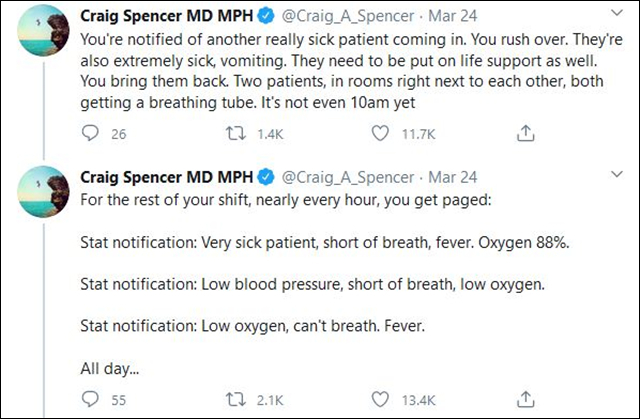Like the tweet with 13.4K likes
The image size is (640, 419).
(x=380, y=401)
